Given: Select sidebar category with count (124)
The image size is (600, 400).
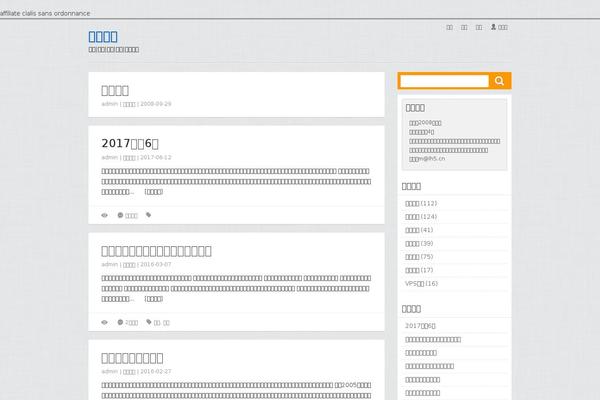Looking at the screenshot, I should [x=421, y=217].
